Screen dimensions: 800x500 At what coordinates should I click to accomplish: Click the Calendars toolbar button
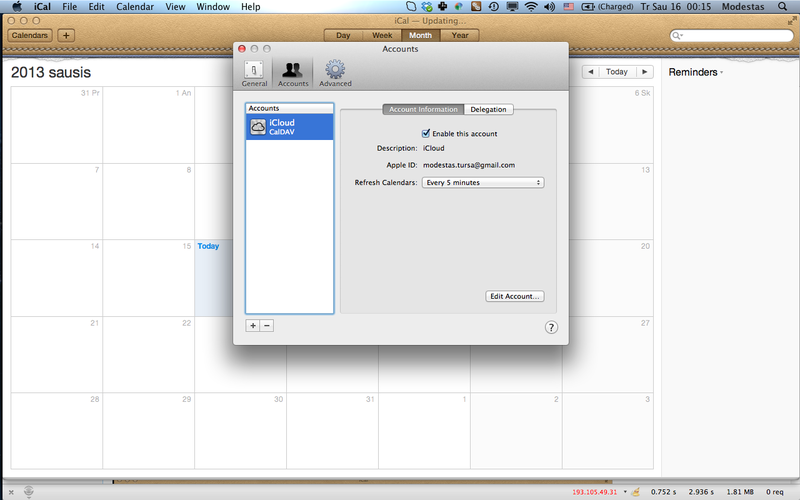(x=30, y=35)
